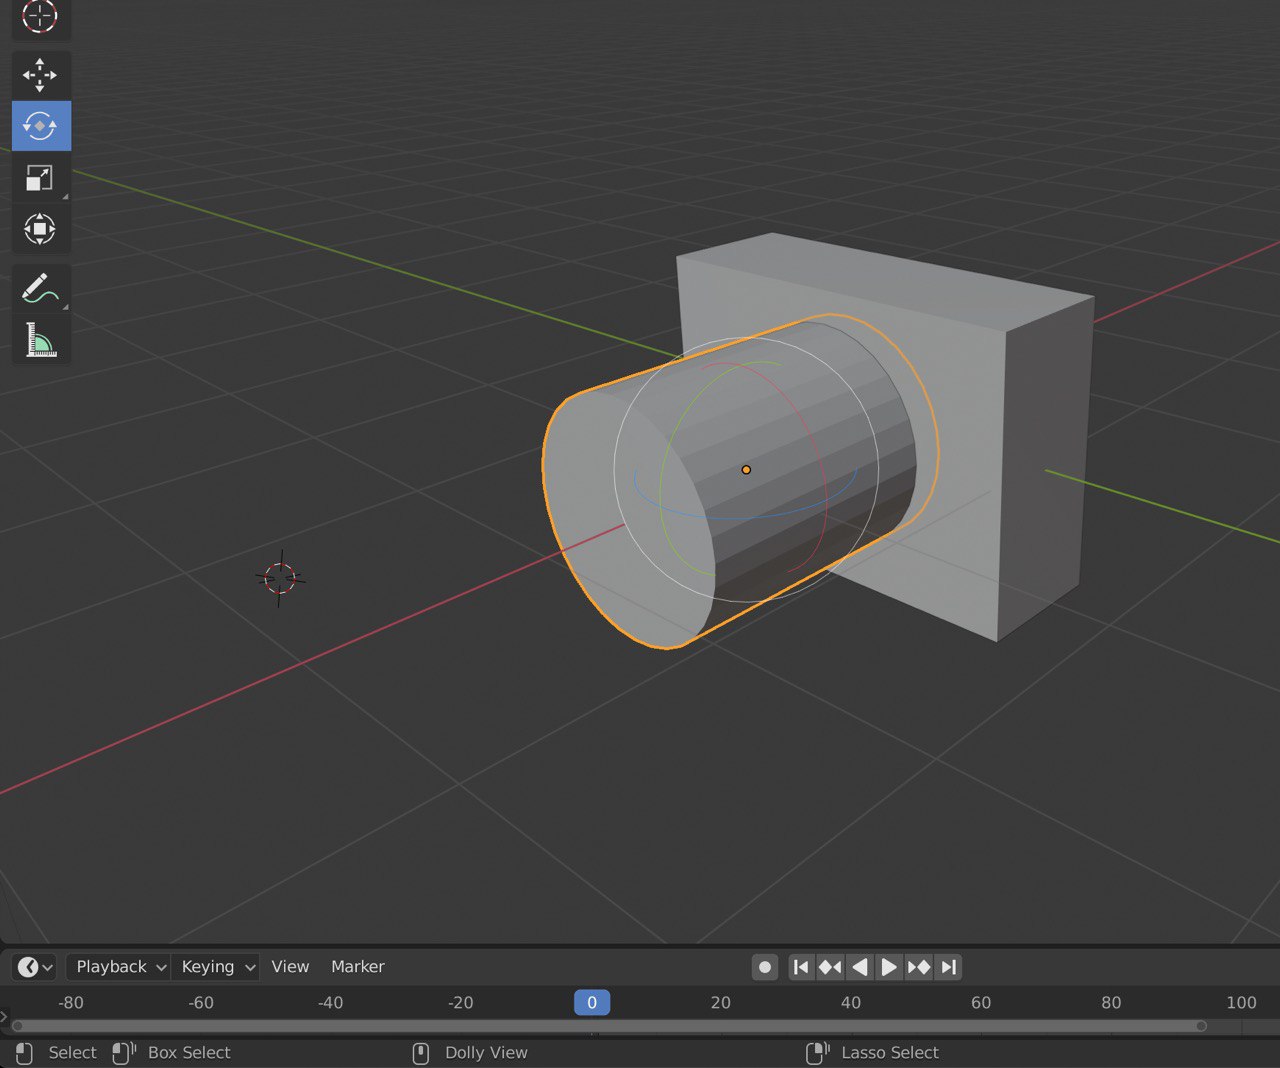1280x1068 pixels.
Task: Click the Box Select status bar hint
Action: point(189,1052)
